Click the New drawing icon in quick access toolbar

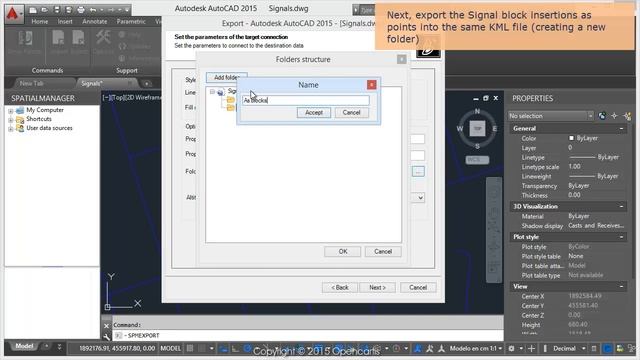coord(33,10)
